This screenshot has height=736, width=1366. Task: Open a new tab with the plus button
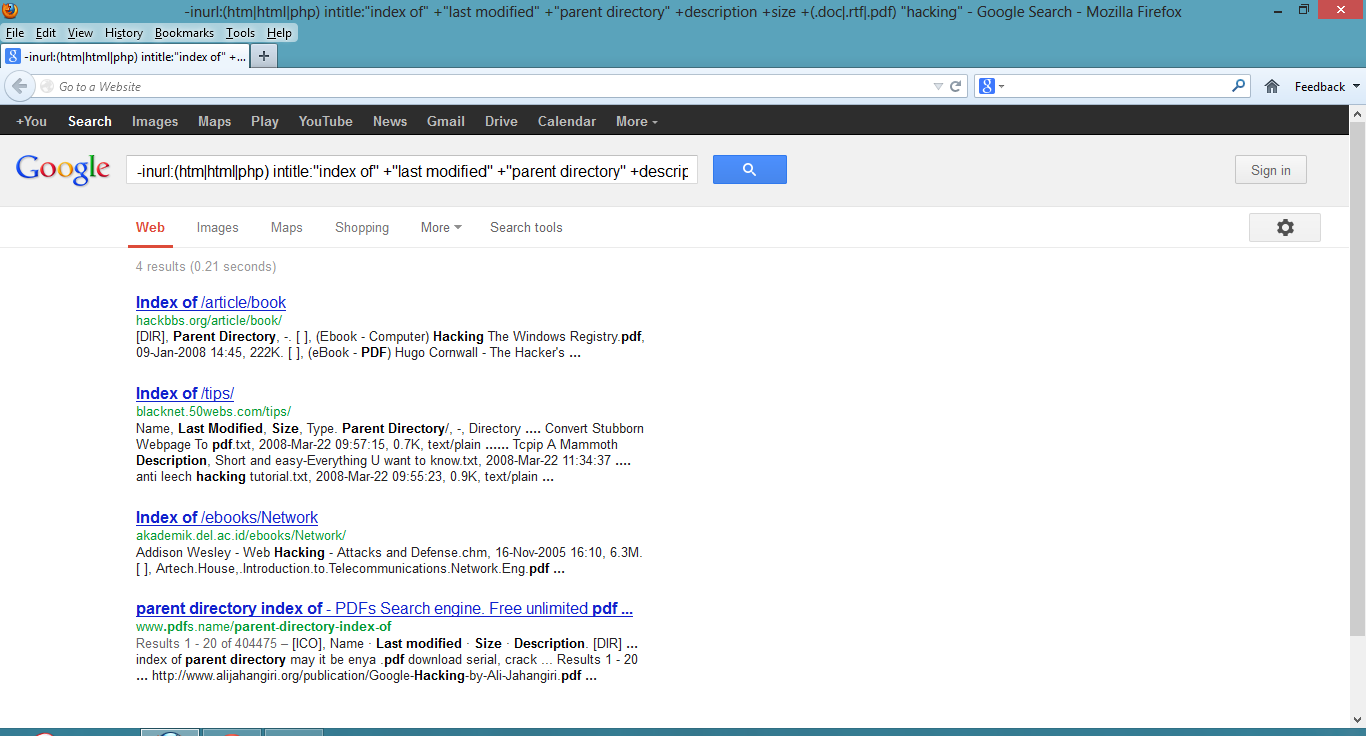click(264, 56)
